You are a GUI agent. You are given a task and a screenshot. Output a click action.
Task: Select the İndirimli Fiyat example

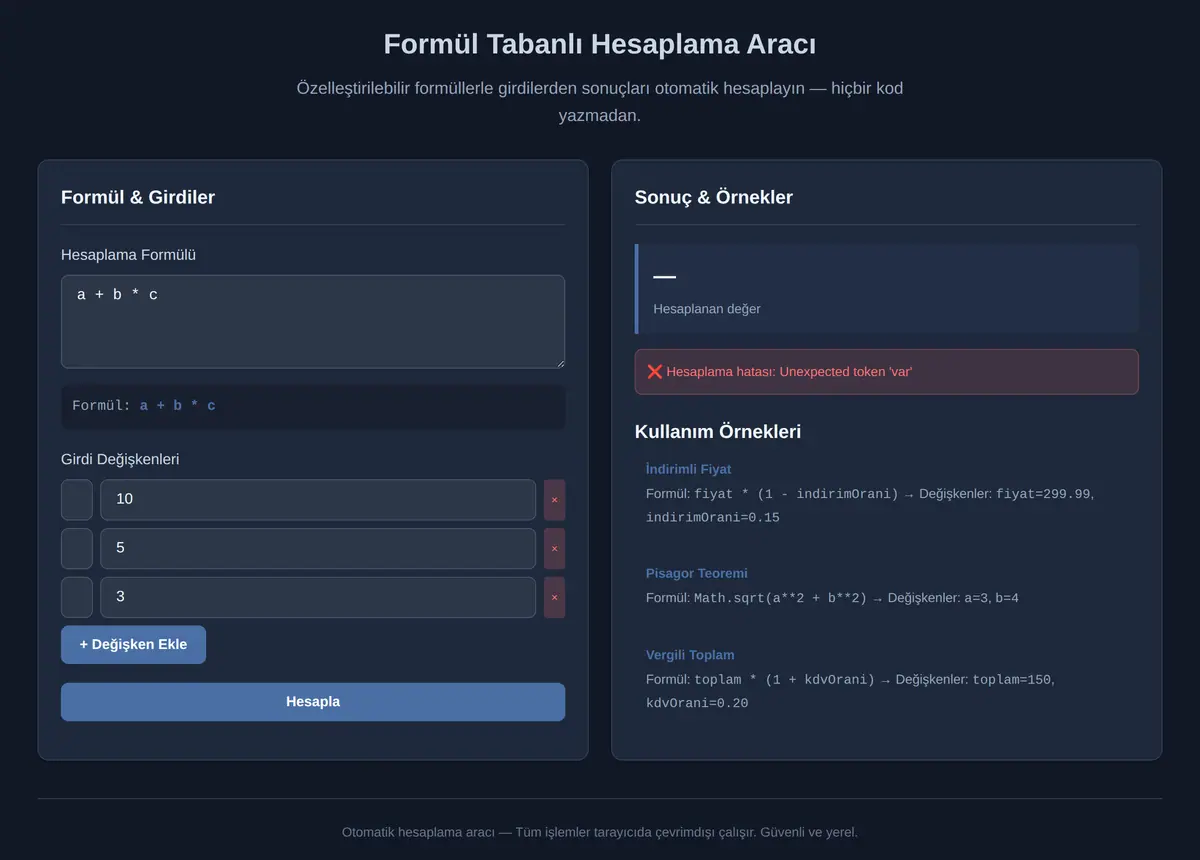[688, 469]
